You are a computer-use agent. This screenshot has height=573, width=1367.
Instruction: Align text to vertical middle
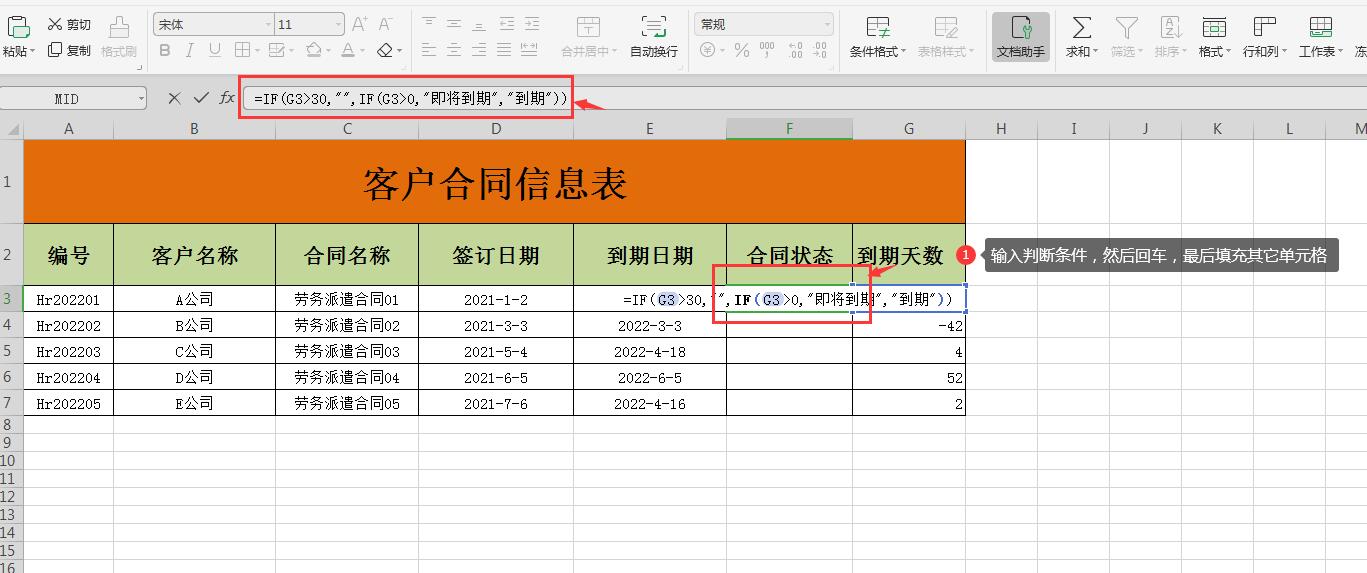(454, 24)
